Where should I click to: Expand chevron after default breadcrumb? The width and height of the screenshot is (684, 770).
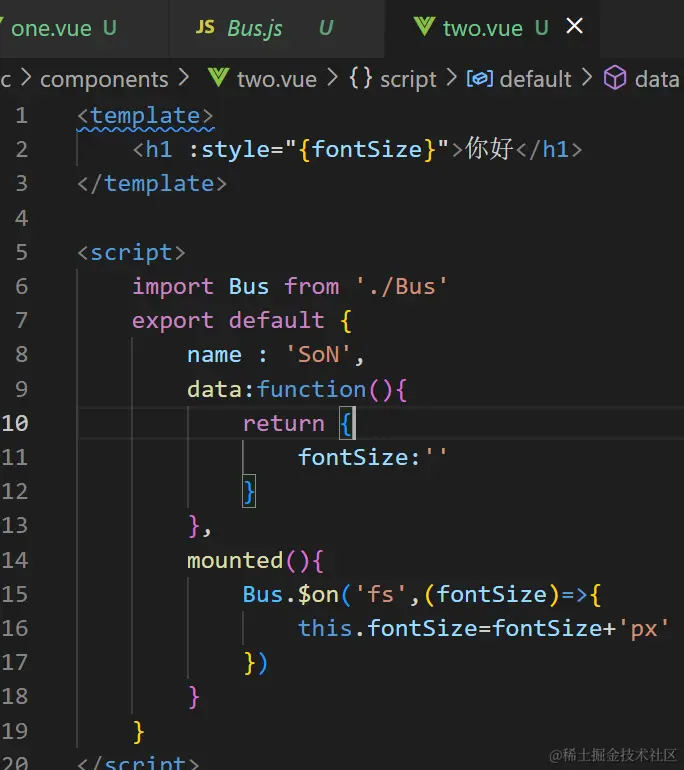tap(587, 78)
